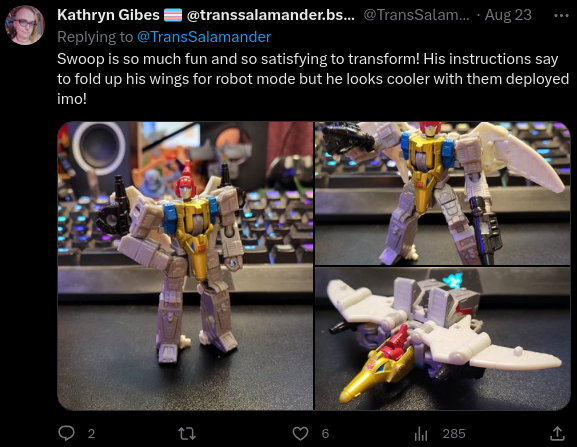Click the 285 views count
The width and height of the screenshot is (577, 447).
(x=454, y=434)
